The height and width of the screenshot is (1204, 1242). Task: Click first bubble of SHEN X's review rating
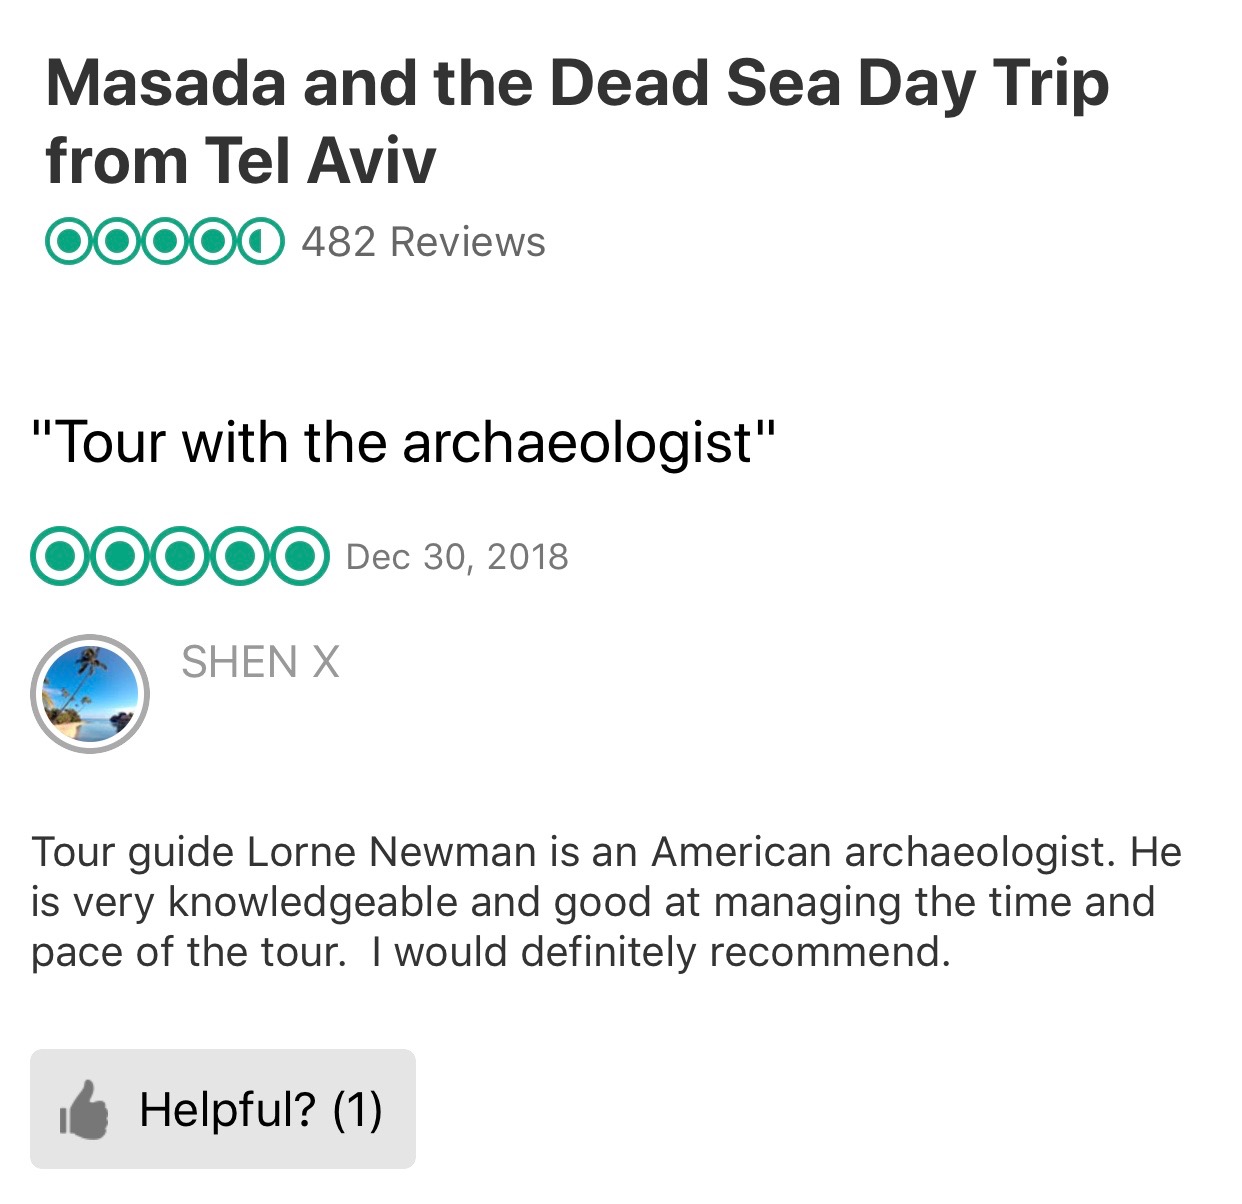point(61,556)
